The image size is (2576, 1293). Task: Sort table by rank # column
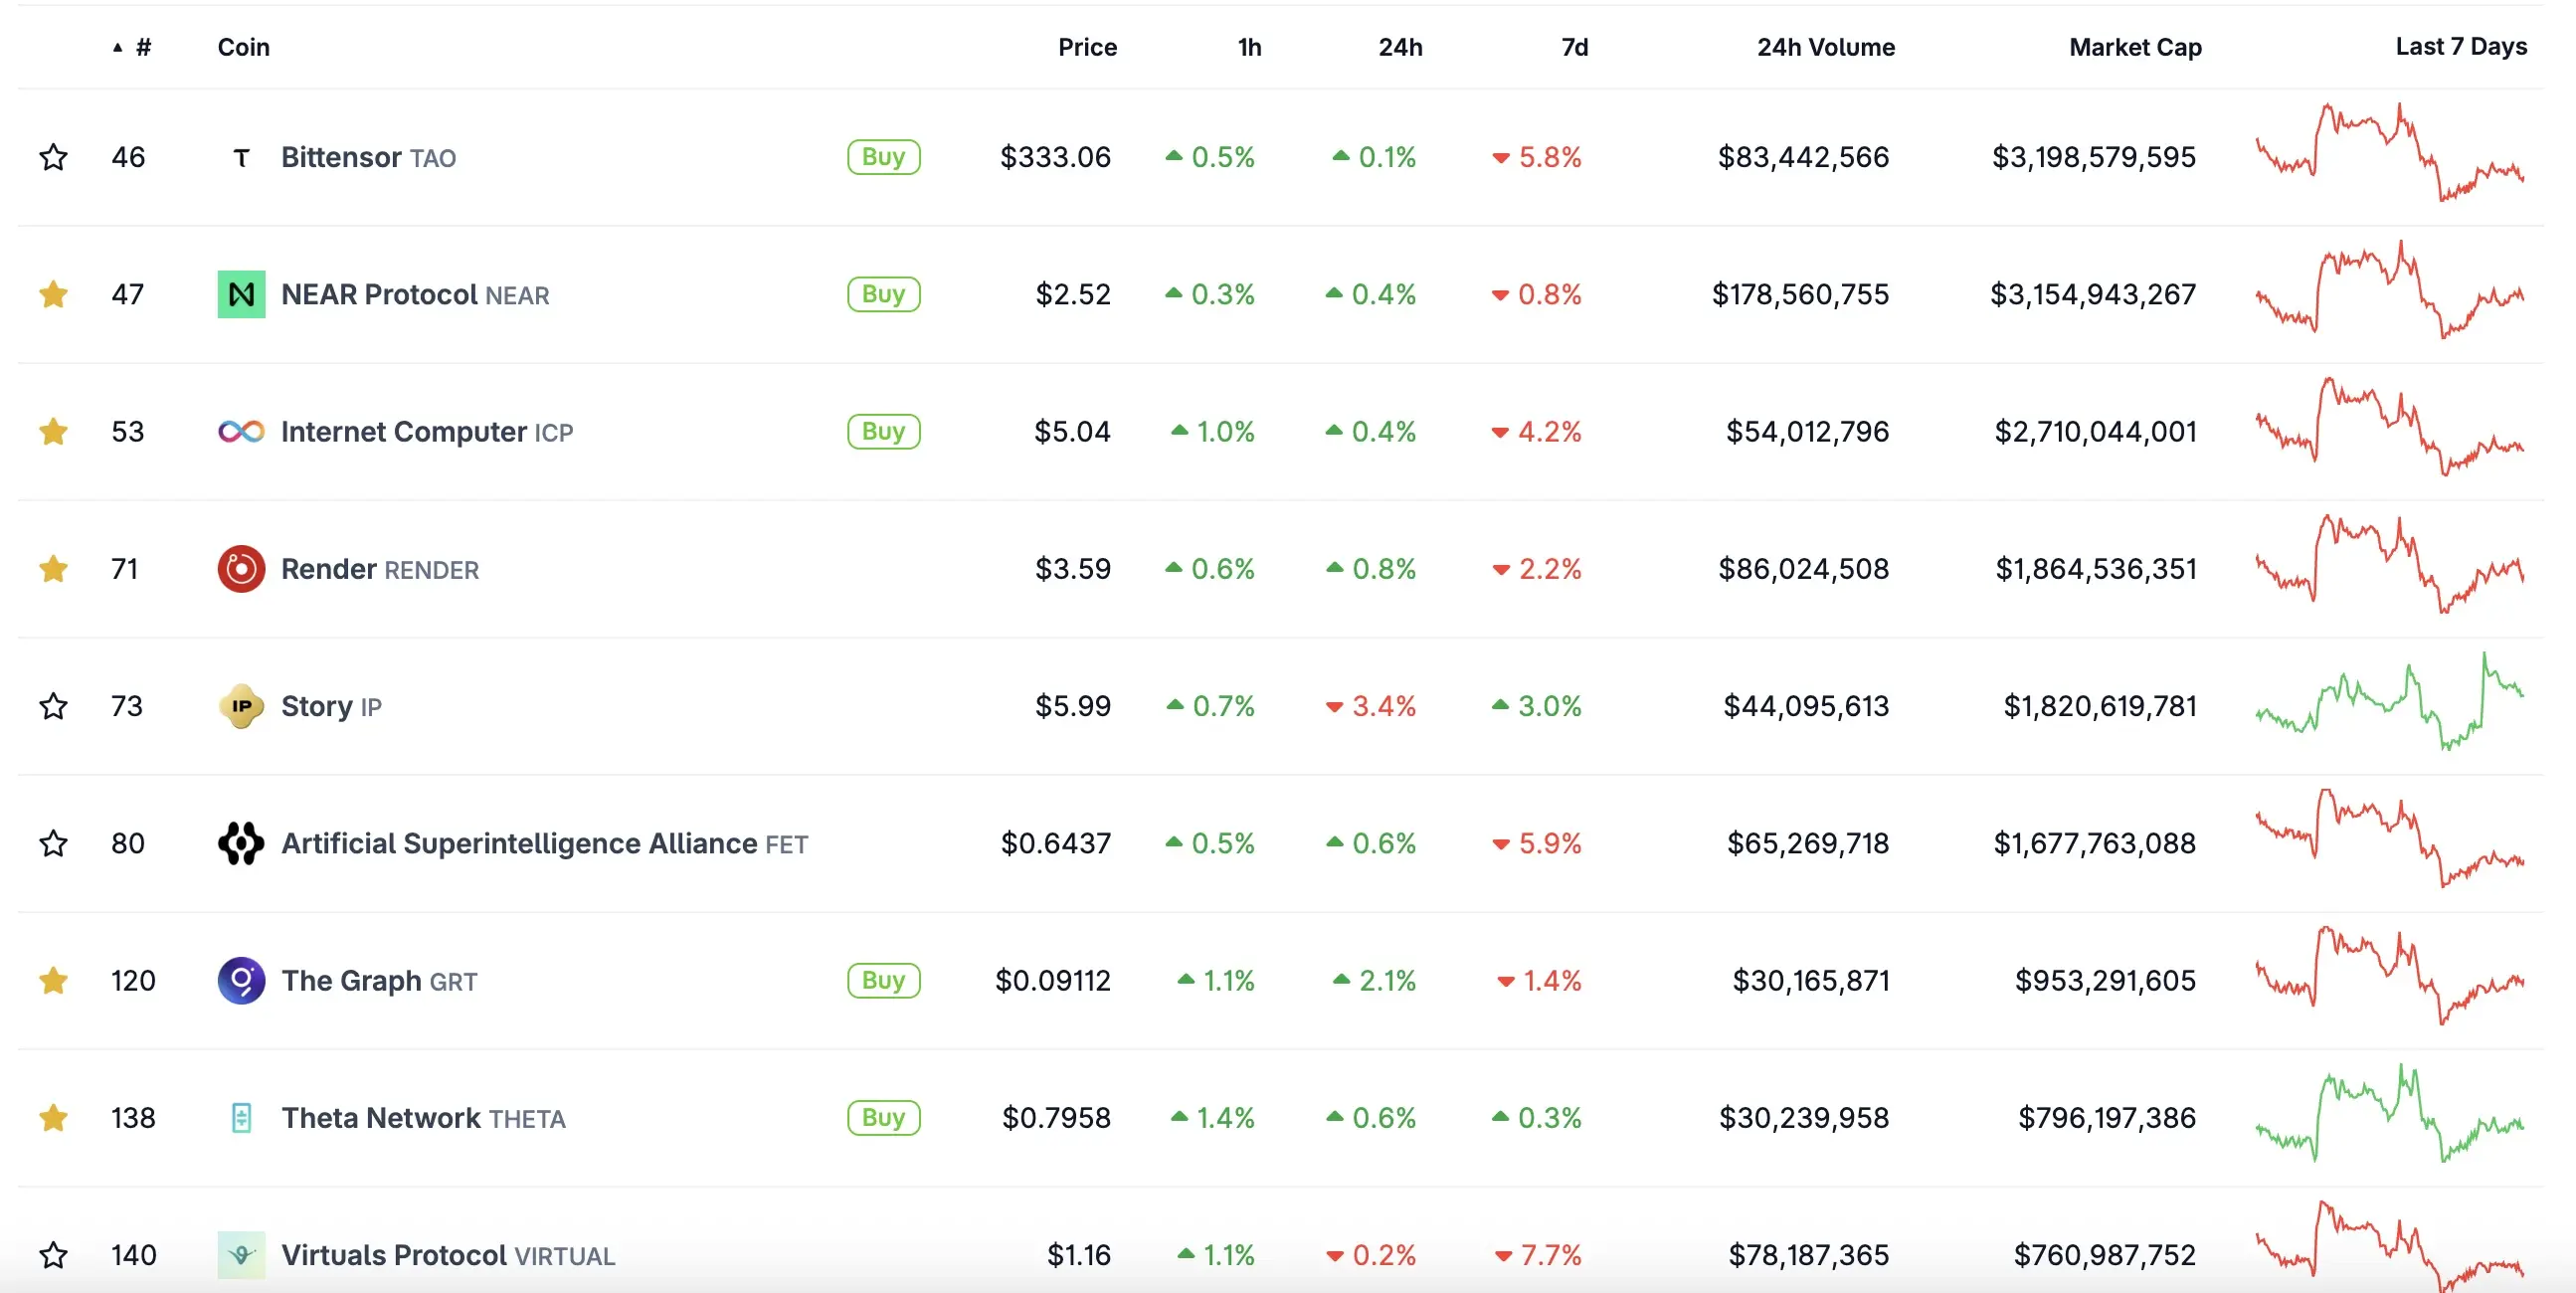click(x=132, y=47)
